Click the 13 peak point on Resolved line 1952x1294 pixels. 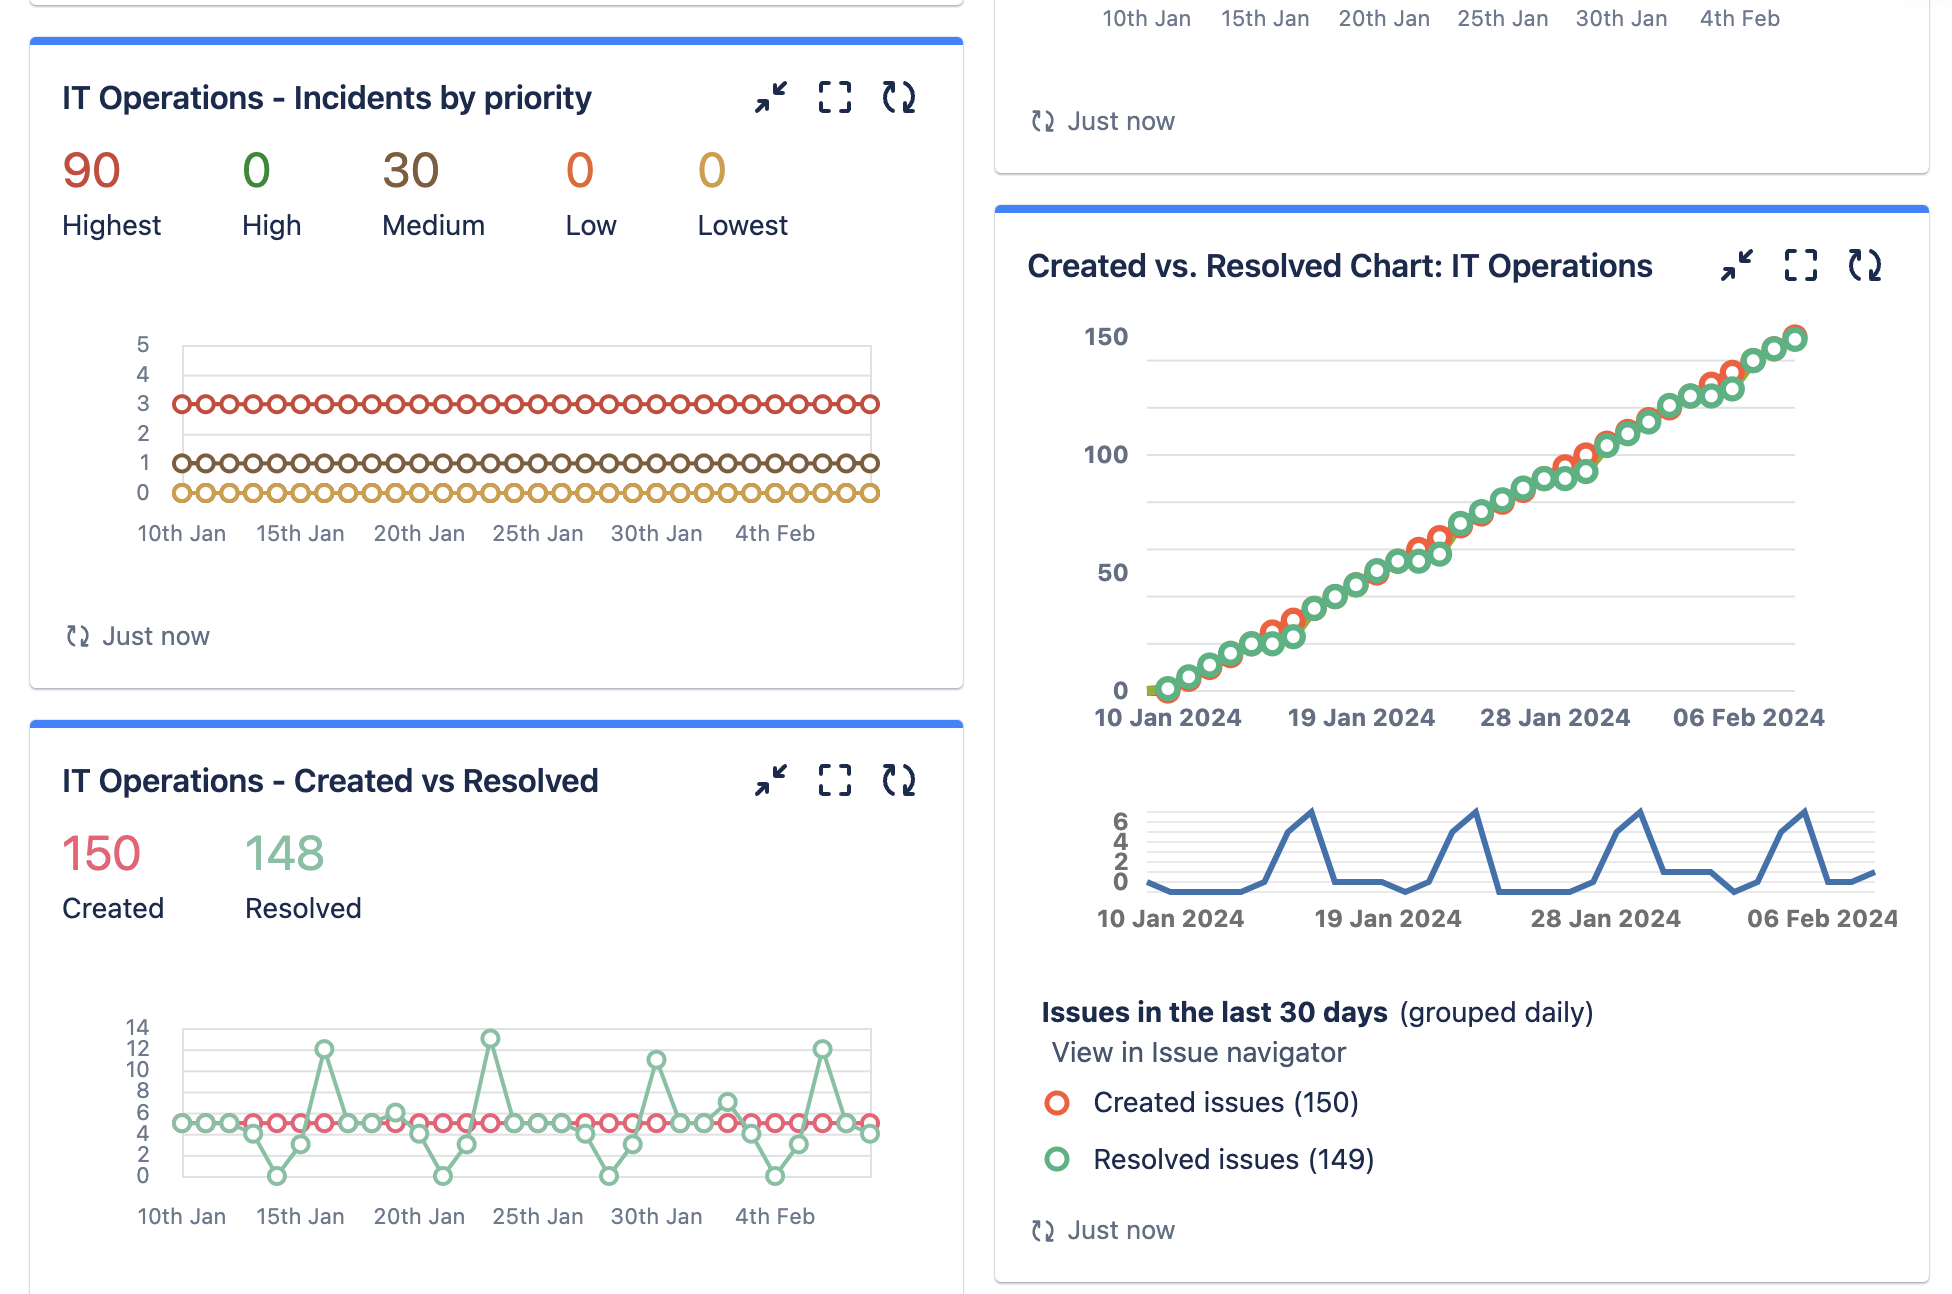click(x=490, y=1039)
